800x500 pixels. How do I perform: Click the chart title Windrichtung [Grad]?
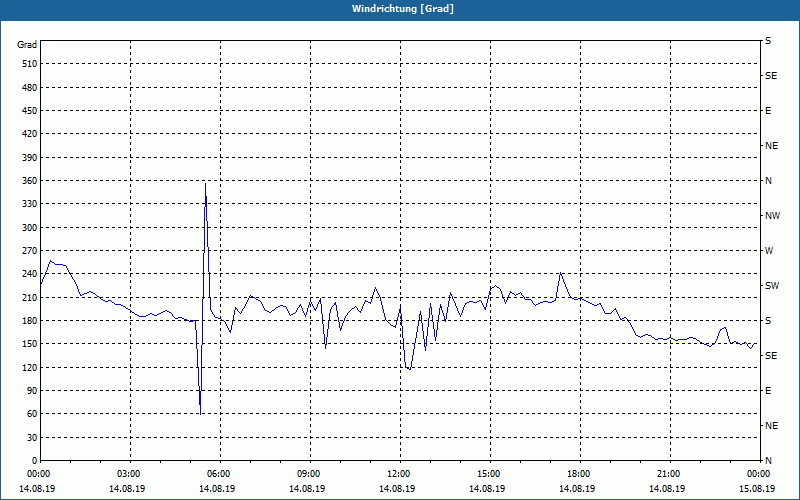[x=403, y=9]
